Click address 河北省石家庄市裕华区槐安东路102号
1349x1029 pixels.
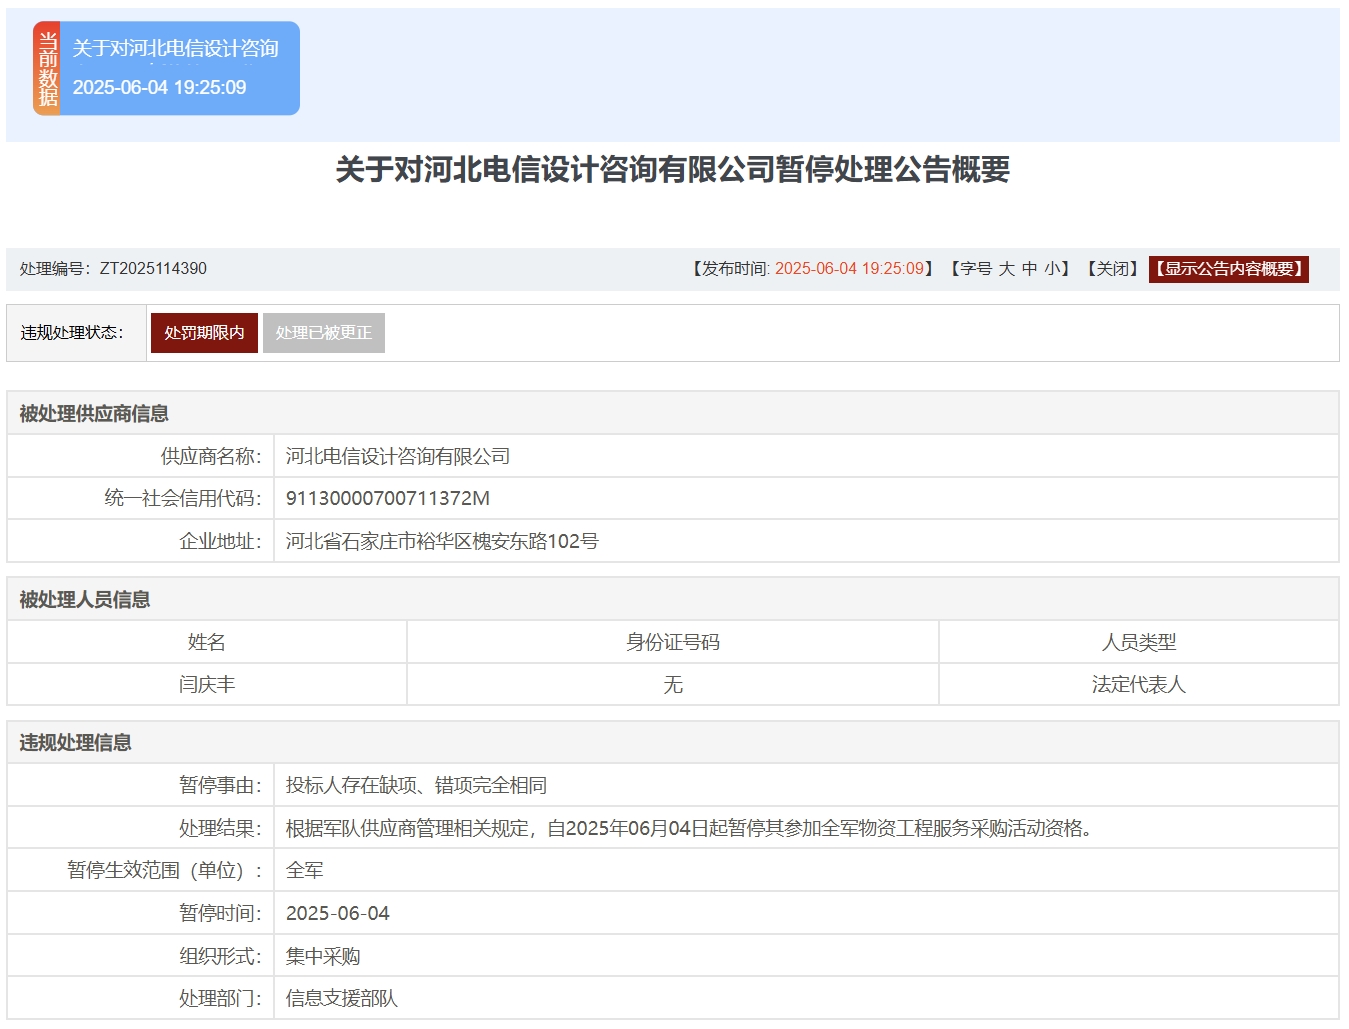tap(442, 541)
